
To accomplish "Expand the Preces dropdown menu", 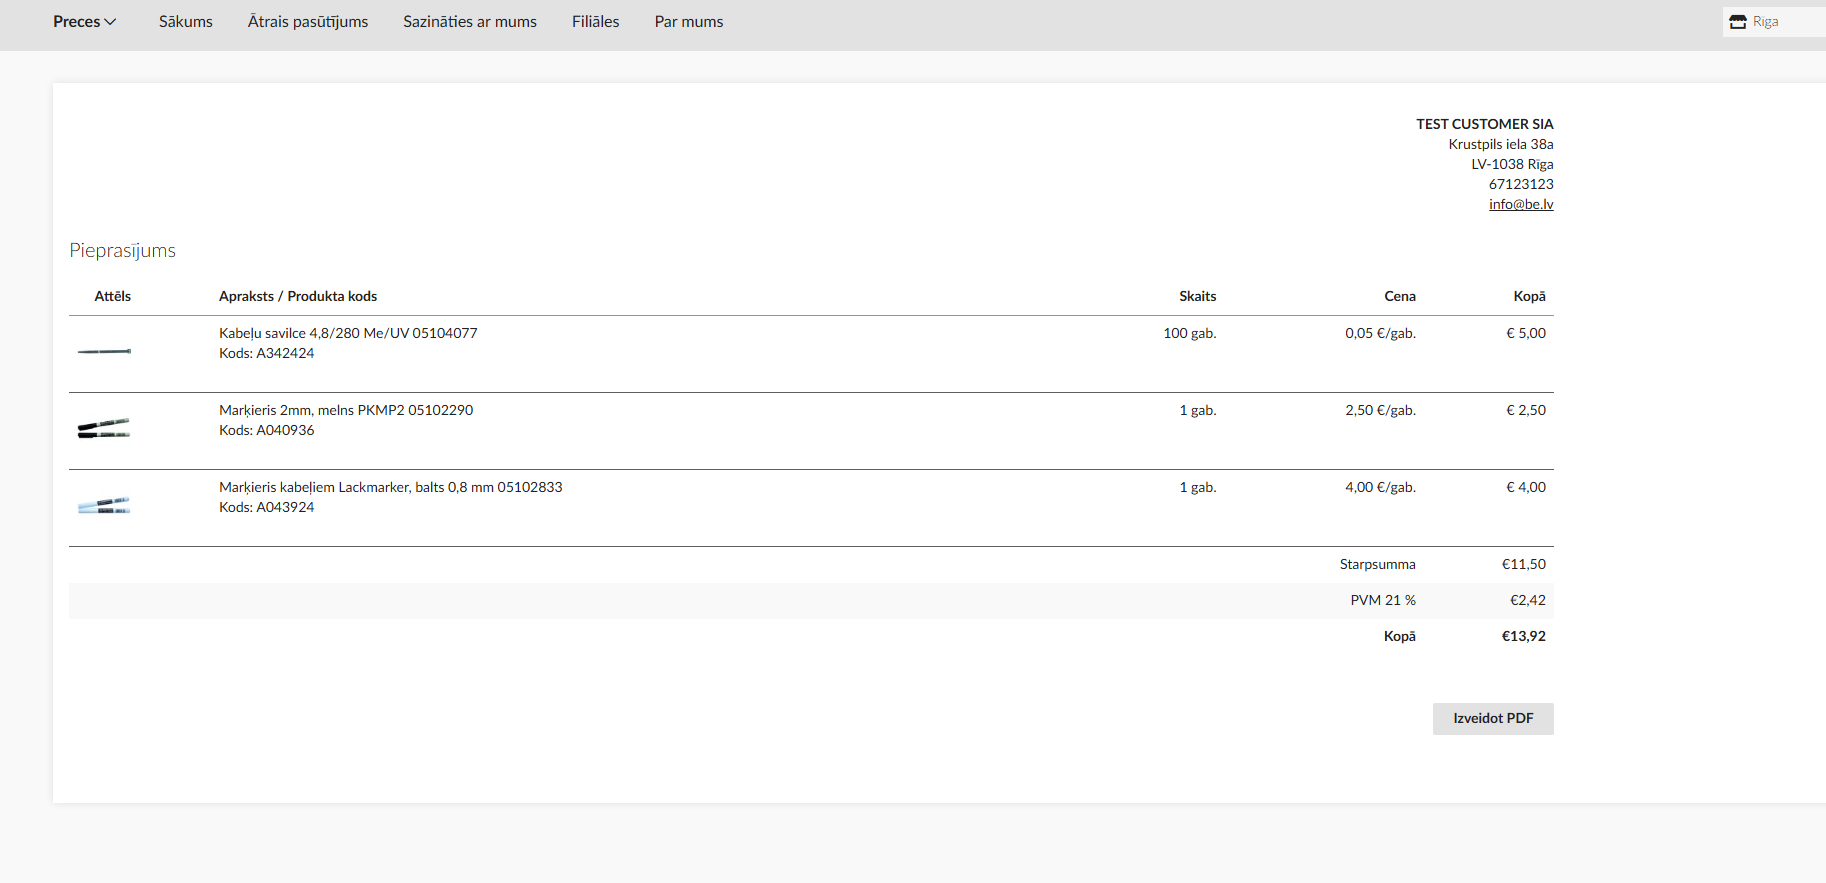I will [x=84, y=22].
